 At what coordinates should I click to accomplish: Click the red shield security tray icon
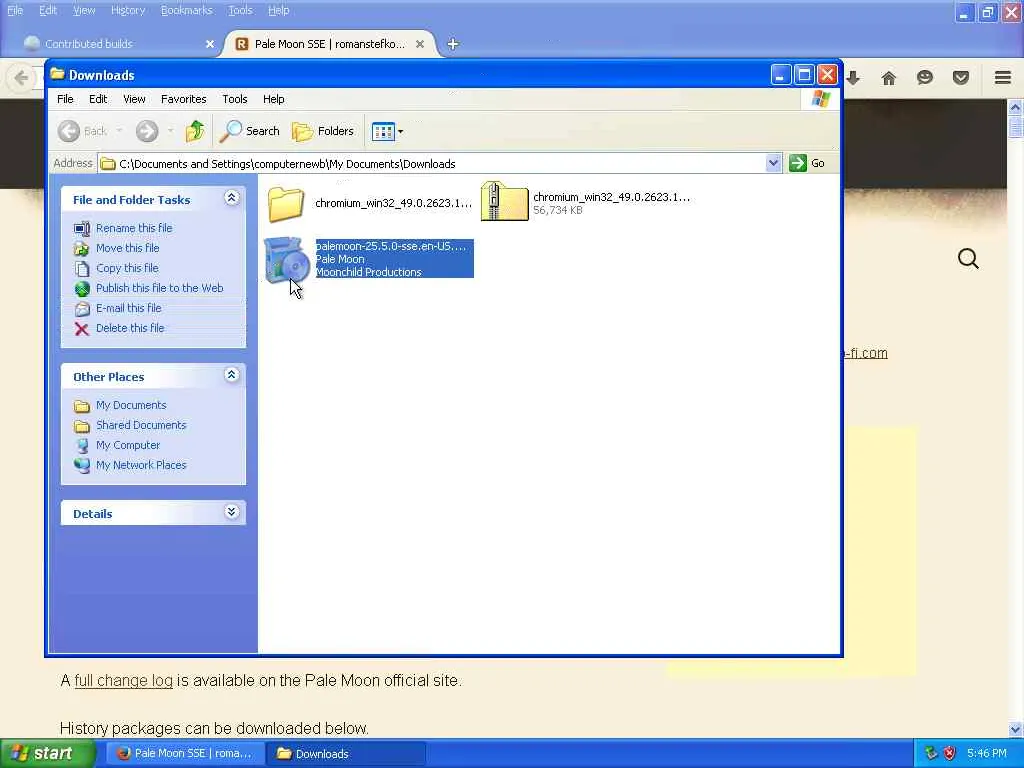(949, 754)
